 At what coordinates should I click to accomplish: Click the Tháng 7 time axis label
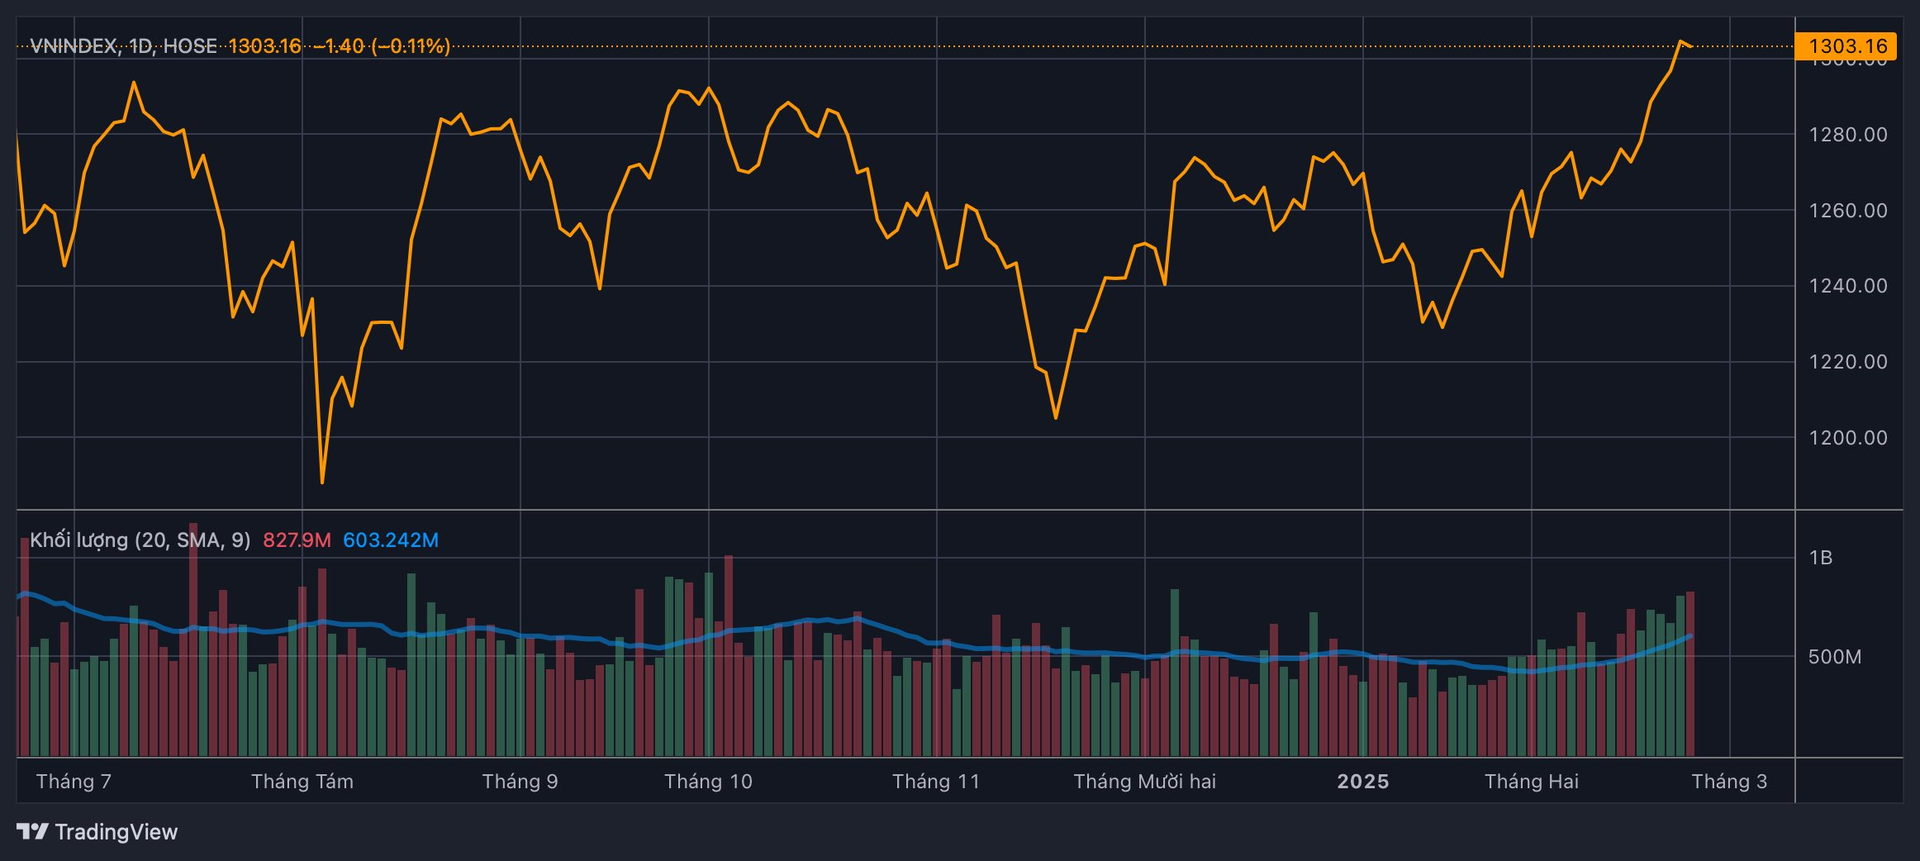(x=74, y=781)
